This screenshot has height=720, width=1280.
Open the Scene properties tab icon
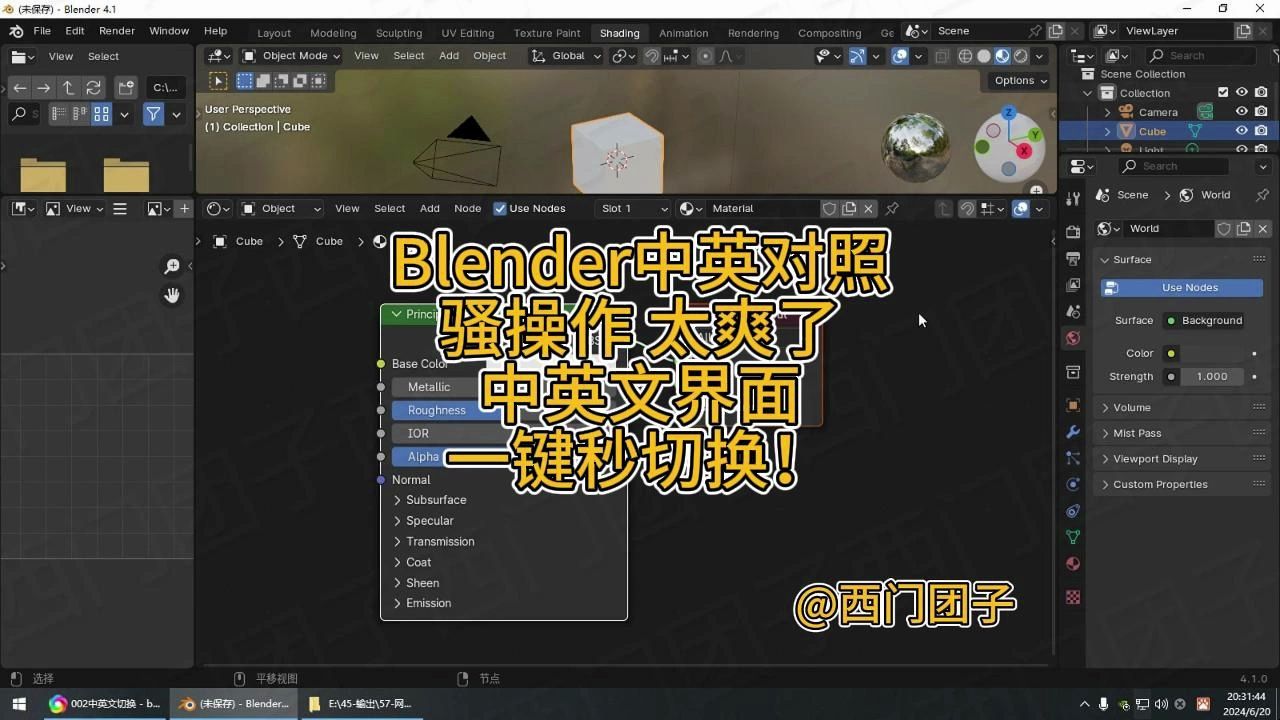pyautogui.click(x=1073, y=311)
